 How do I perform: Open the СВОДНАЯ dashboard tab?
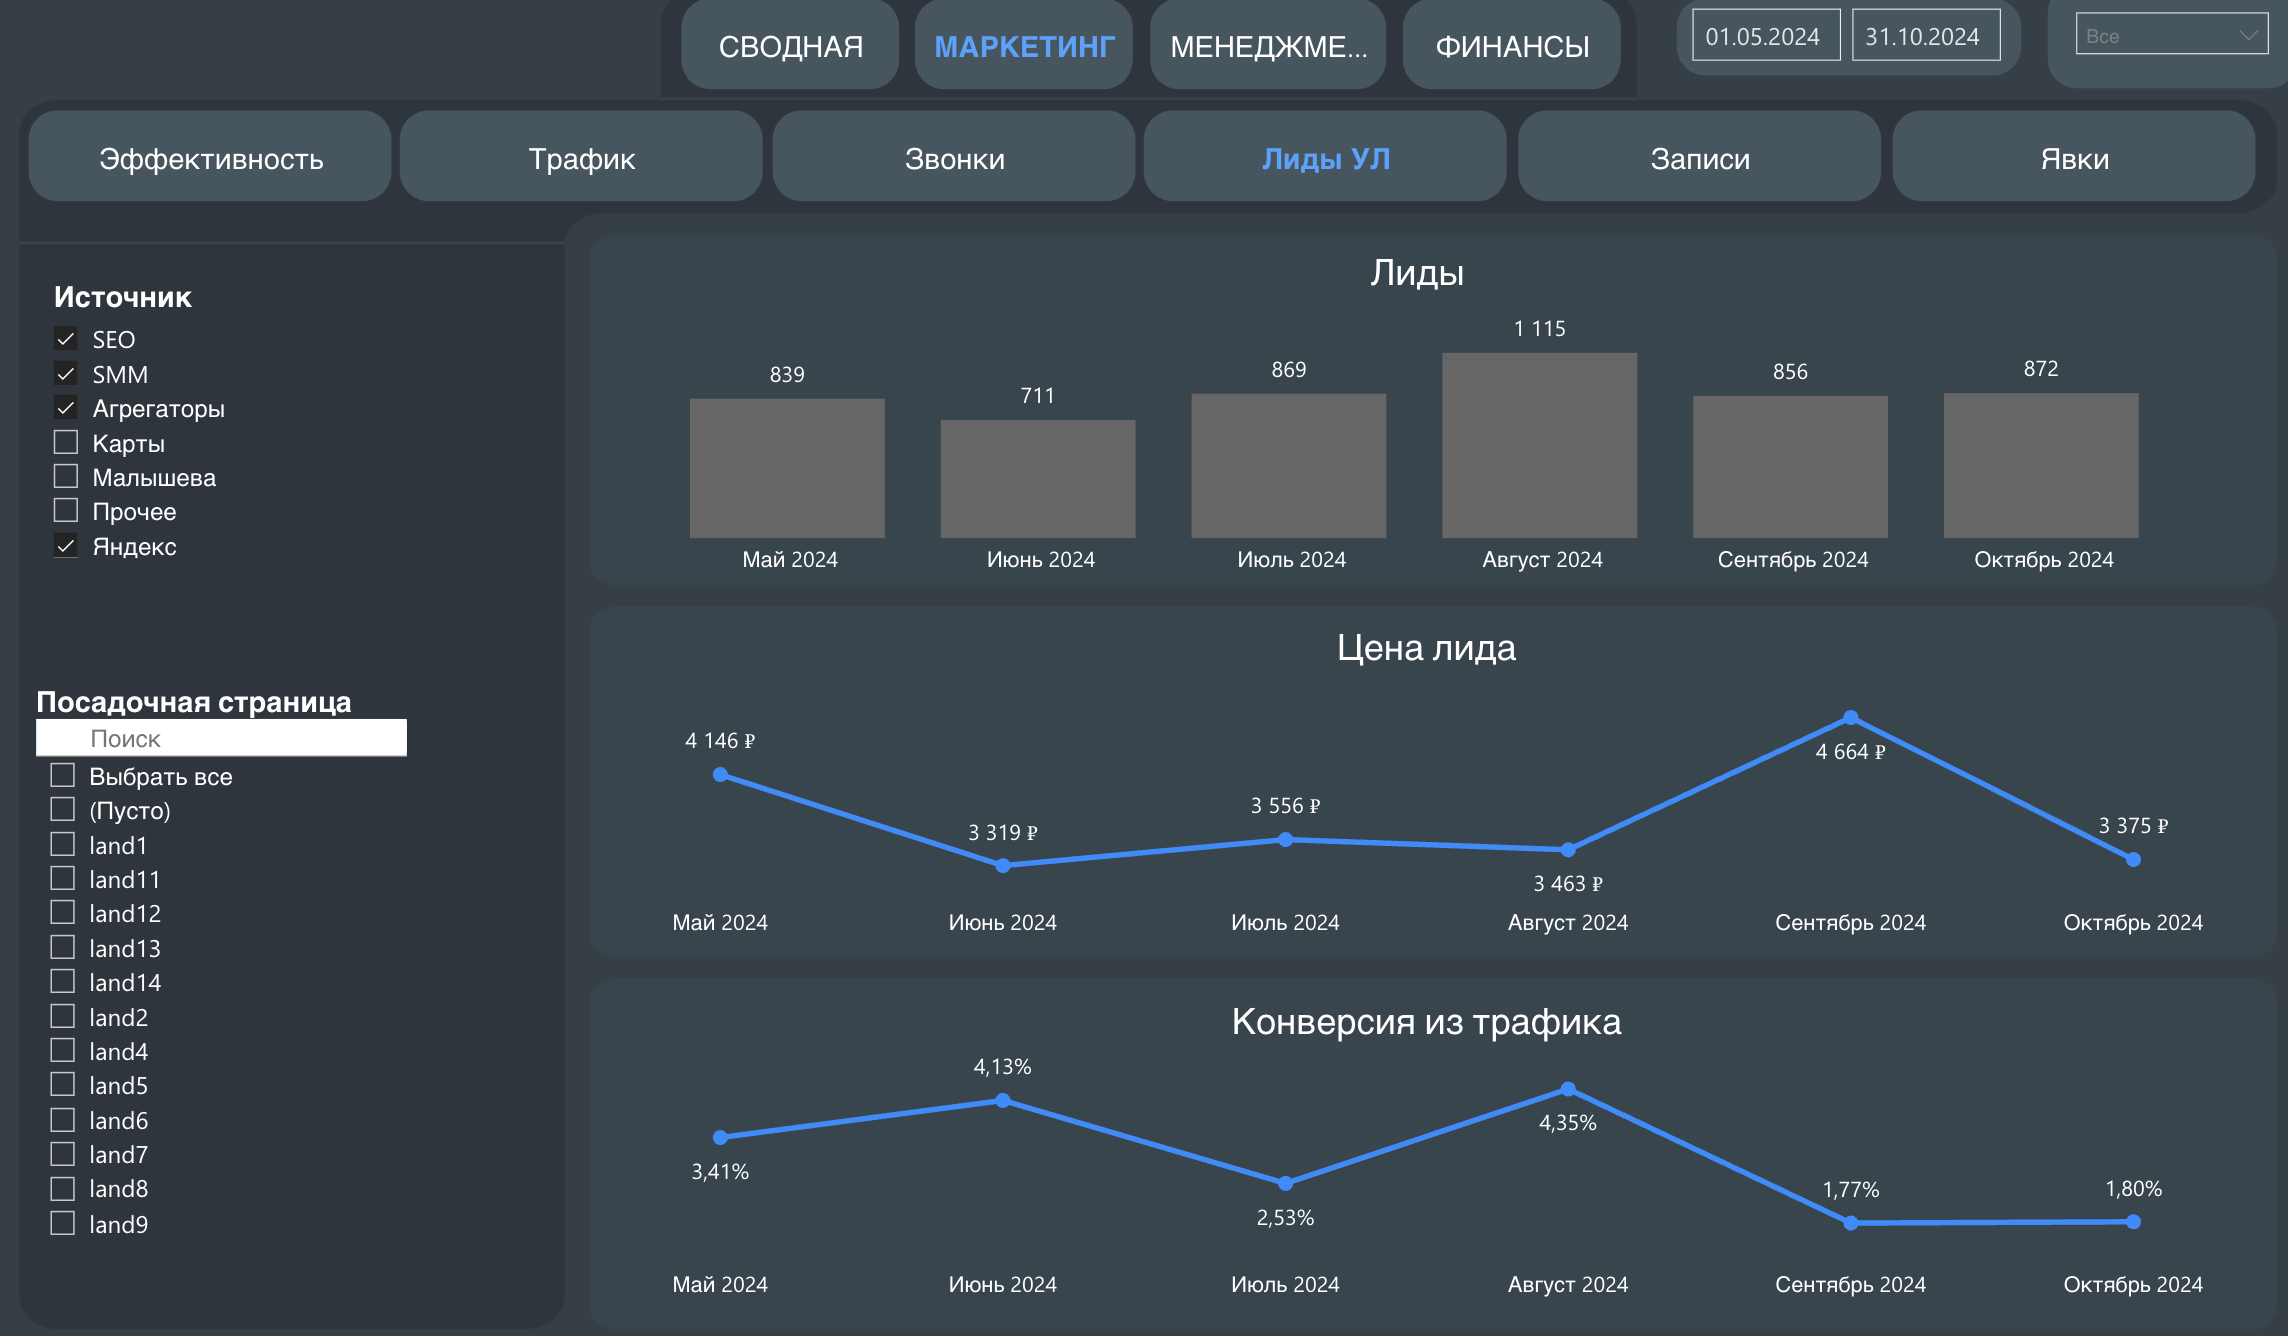pos(790,46)
